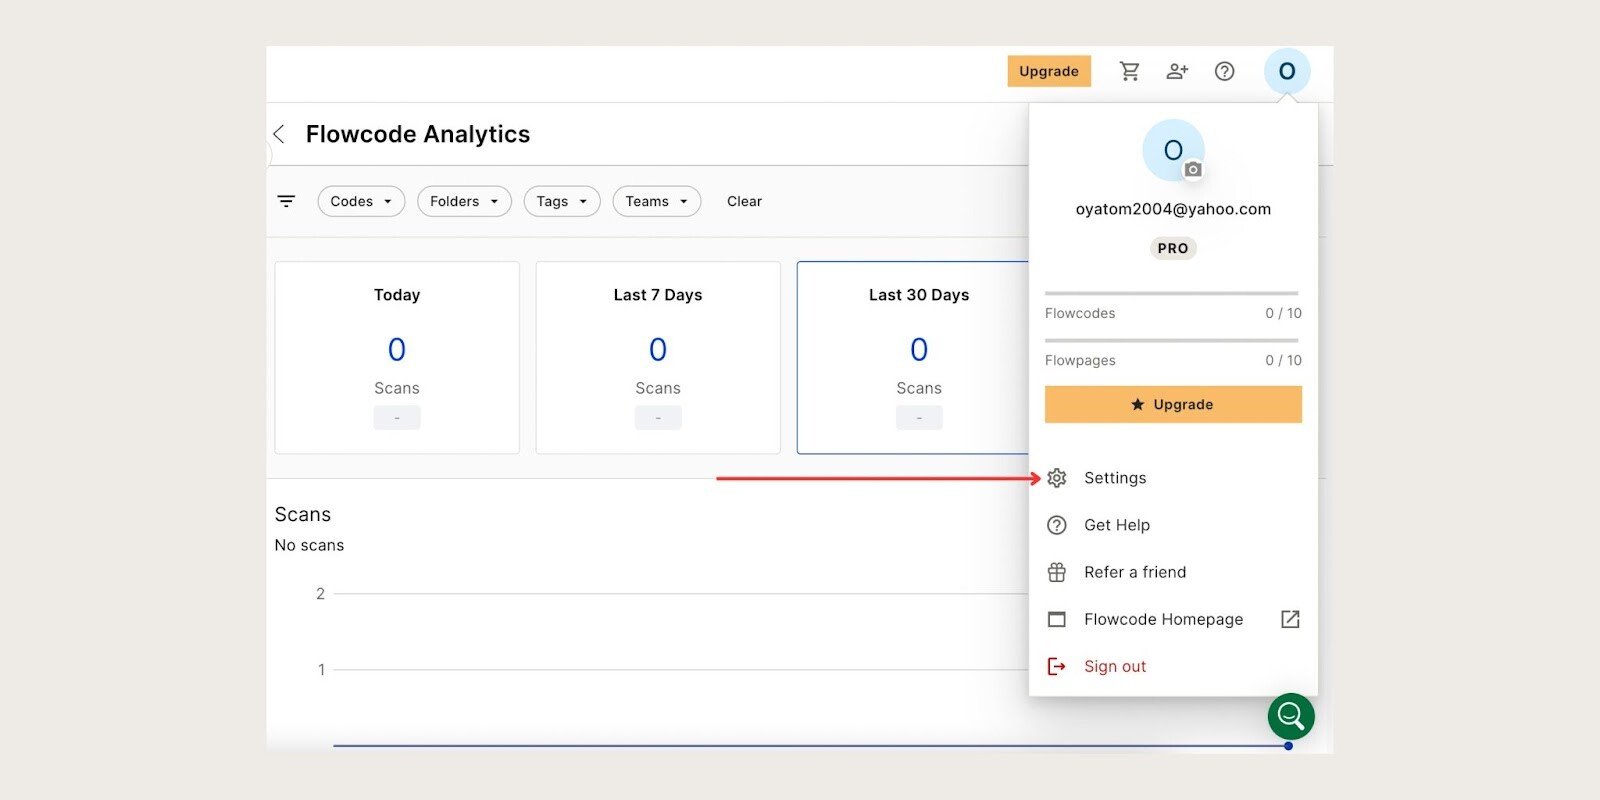
Task: Click the Sign out exit icon
Action: pos(1057,666)
